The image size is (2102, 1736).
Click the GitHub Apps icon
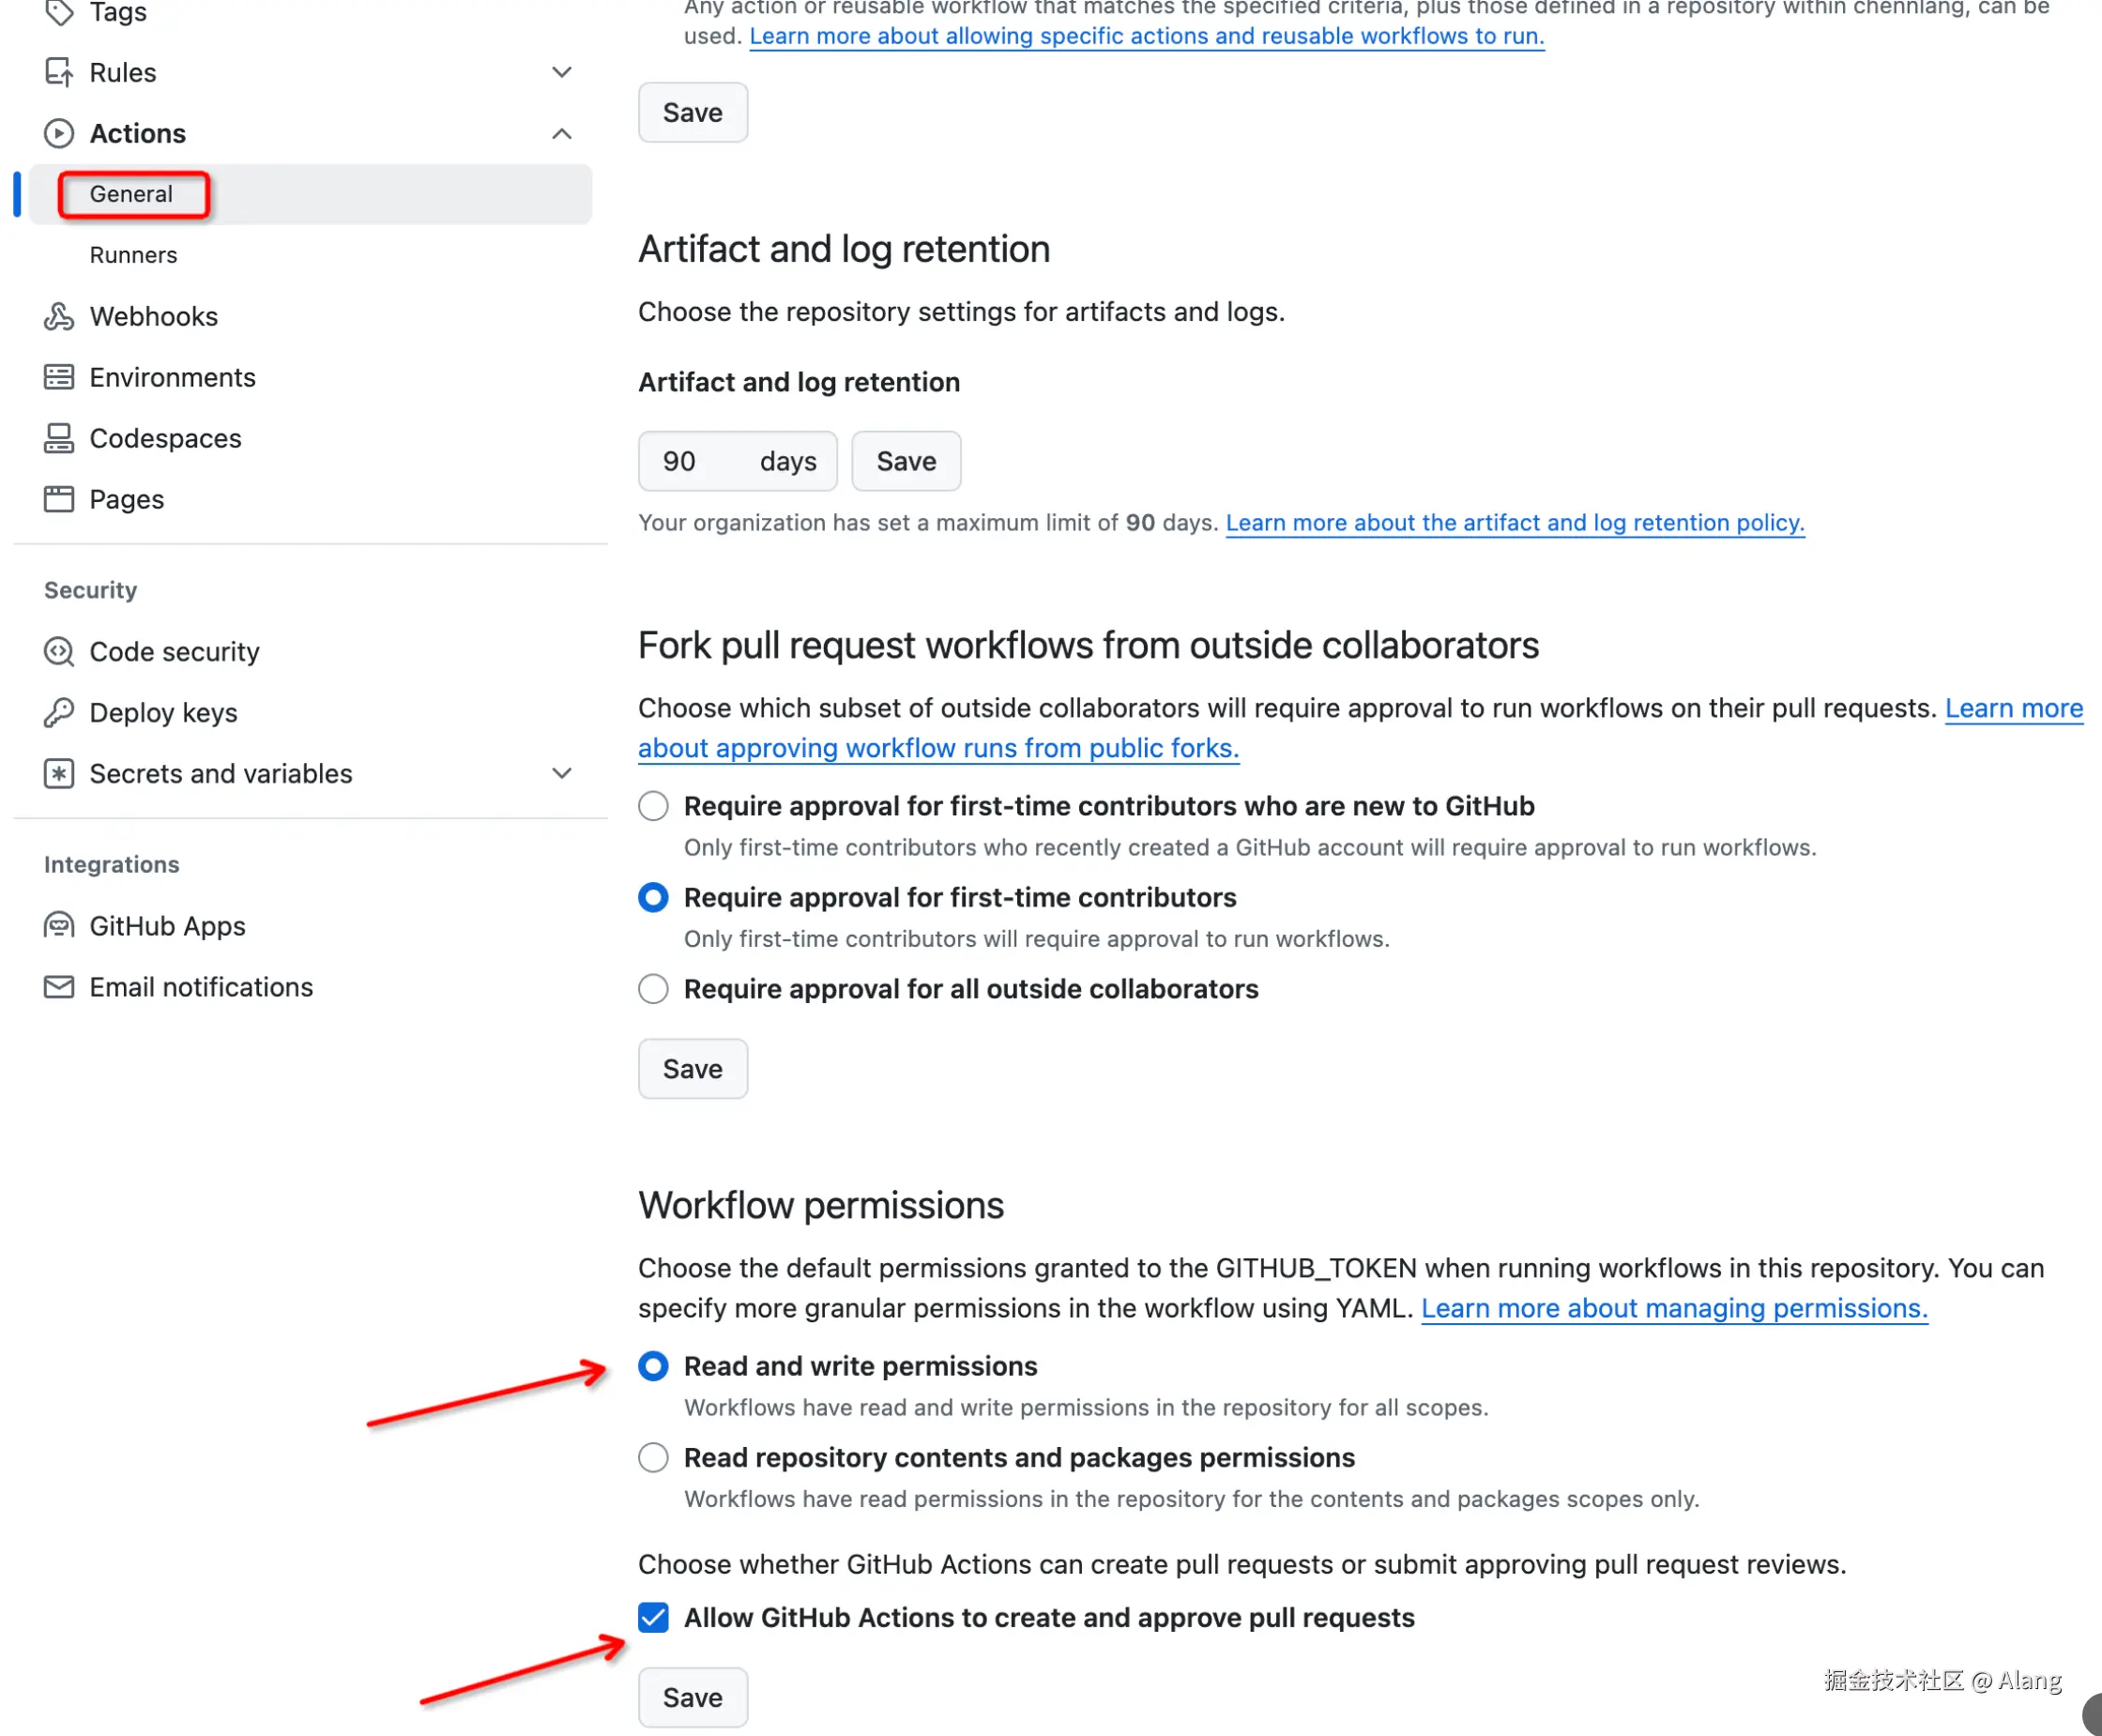[58, 926]
